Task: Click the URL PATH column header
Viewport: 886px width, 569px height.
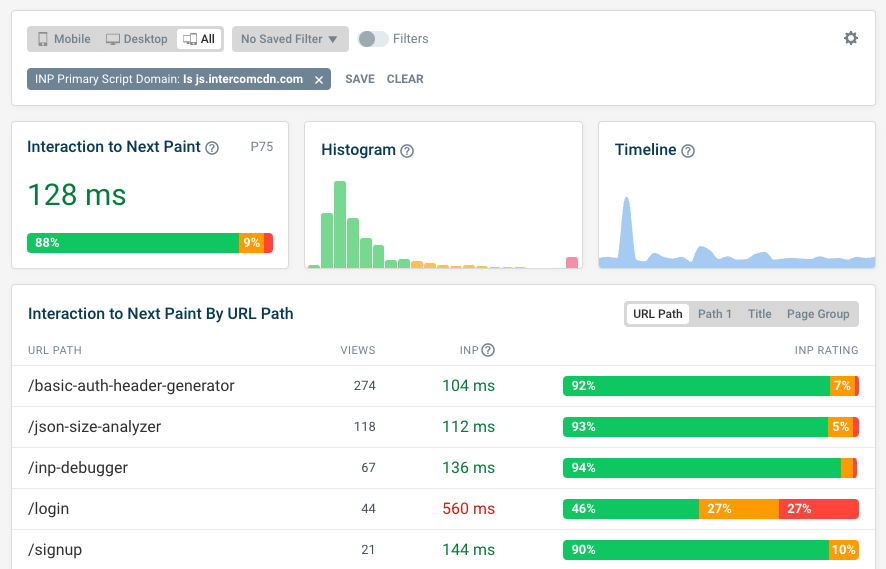Action: click(x=55, y=350)
